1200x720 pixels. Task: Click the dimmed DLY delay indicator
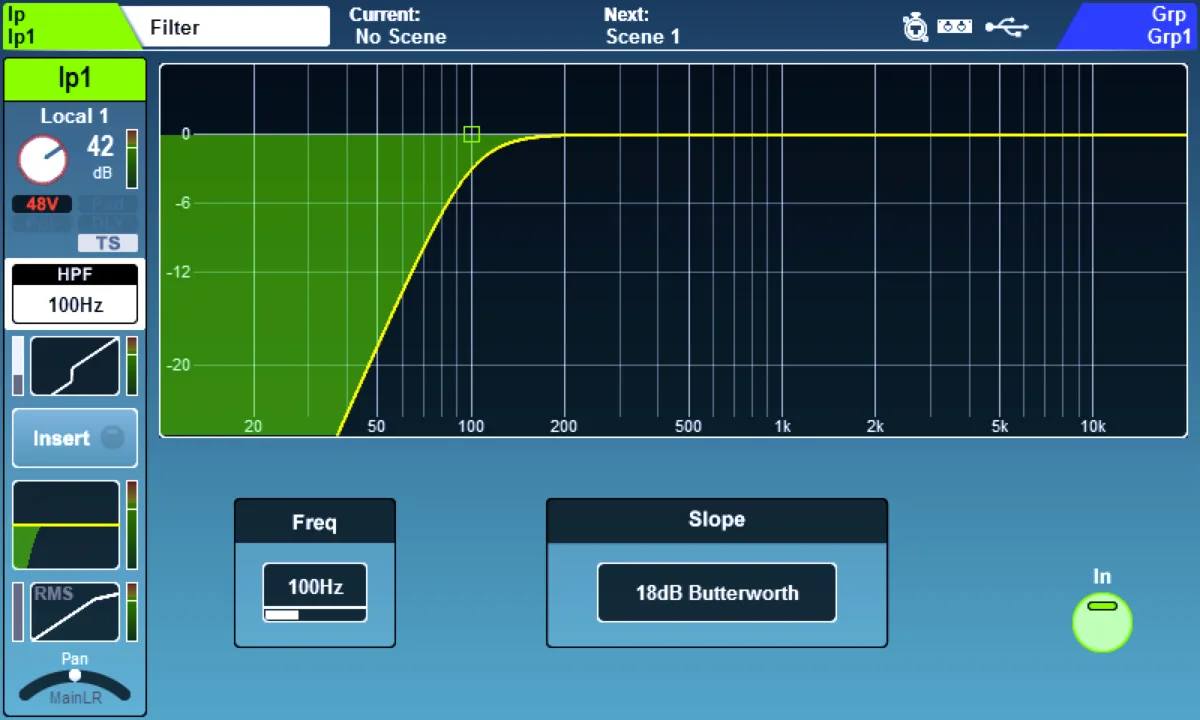108,224
